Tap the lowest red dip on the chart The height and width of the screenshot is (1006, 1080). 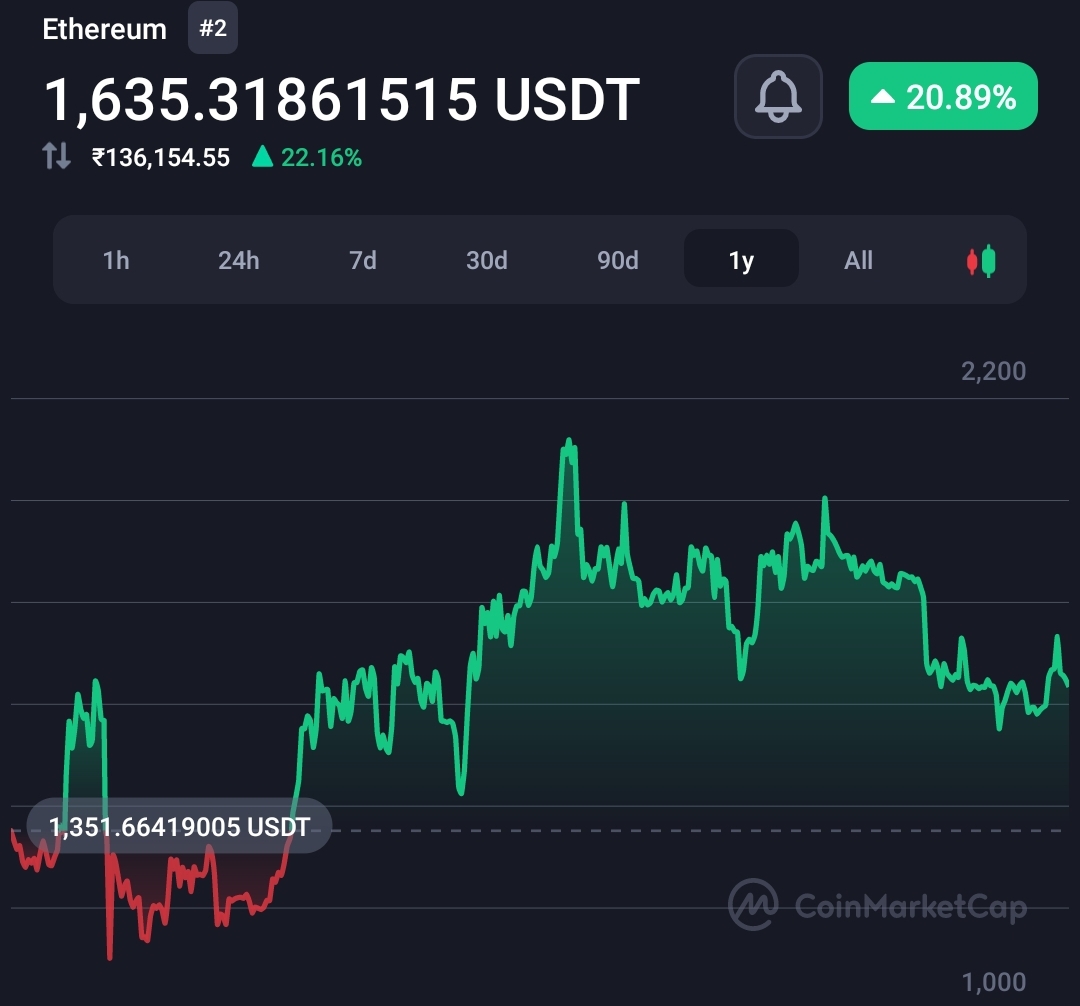(110, 957)
